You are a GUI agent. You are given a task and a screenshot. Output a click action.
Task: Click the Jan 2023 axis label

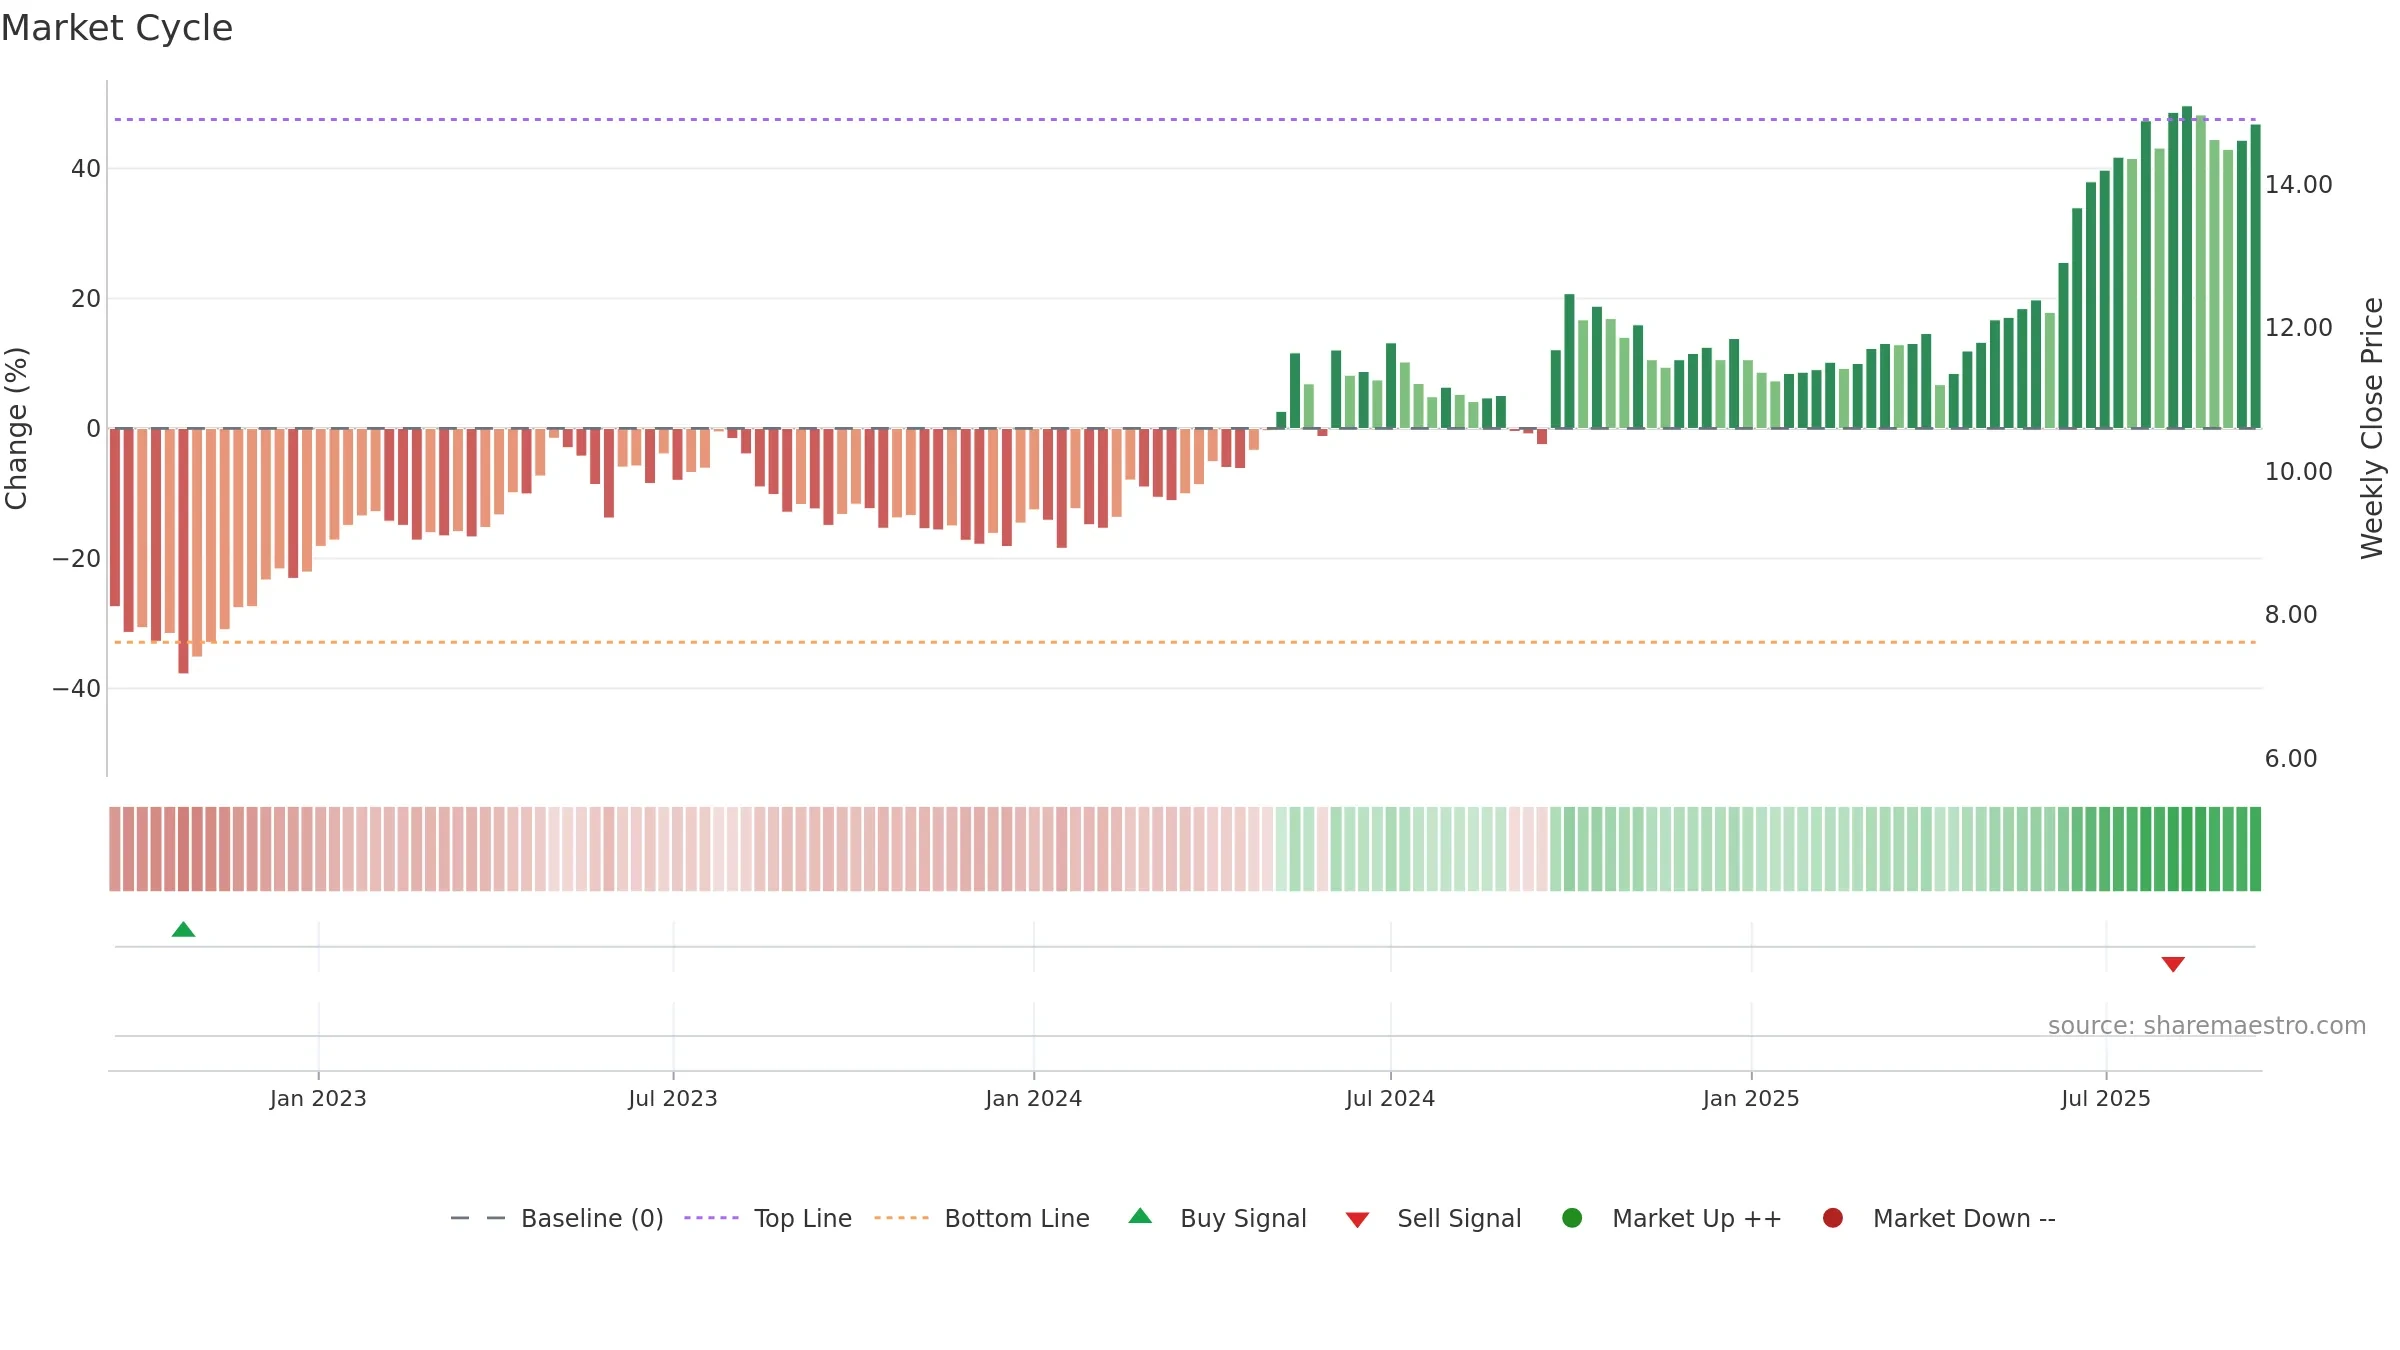[318, 1098]
